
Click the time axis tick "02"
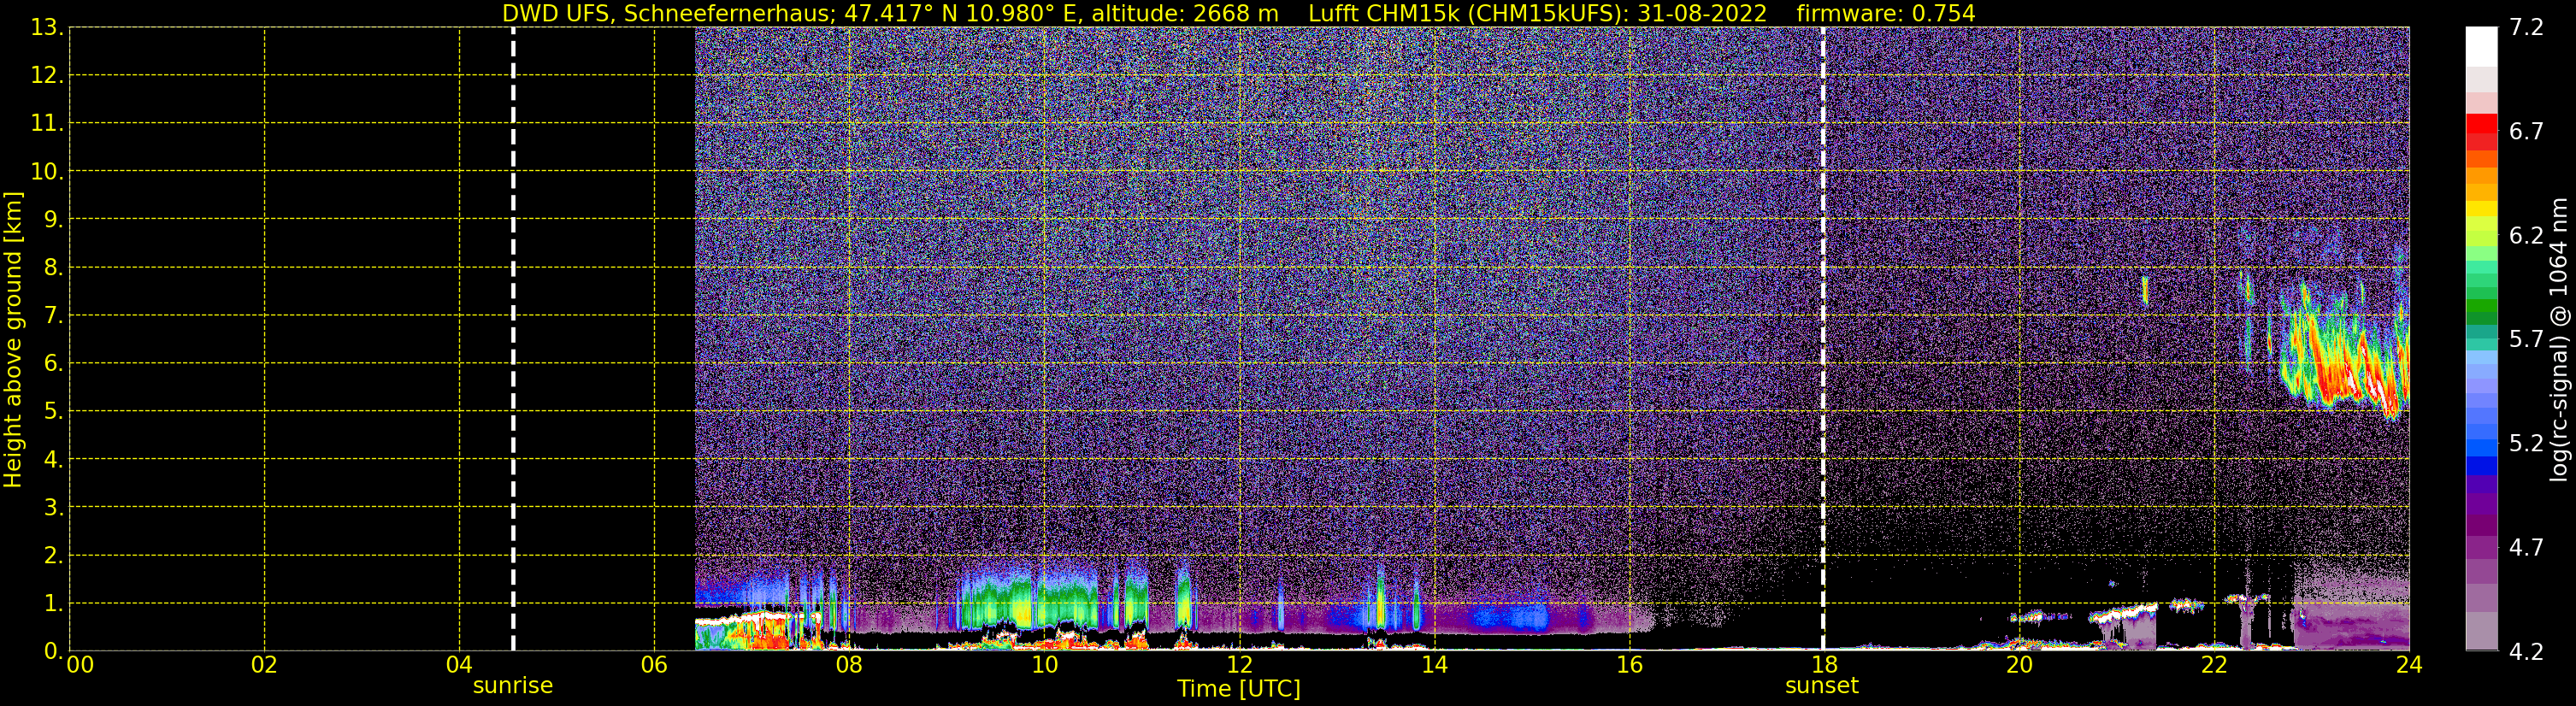tap(264, 665)
